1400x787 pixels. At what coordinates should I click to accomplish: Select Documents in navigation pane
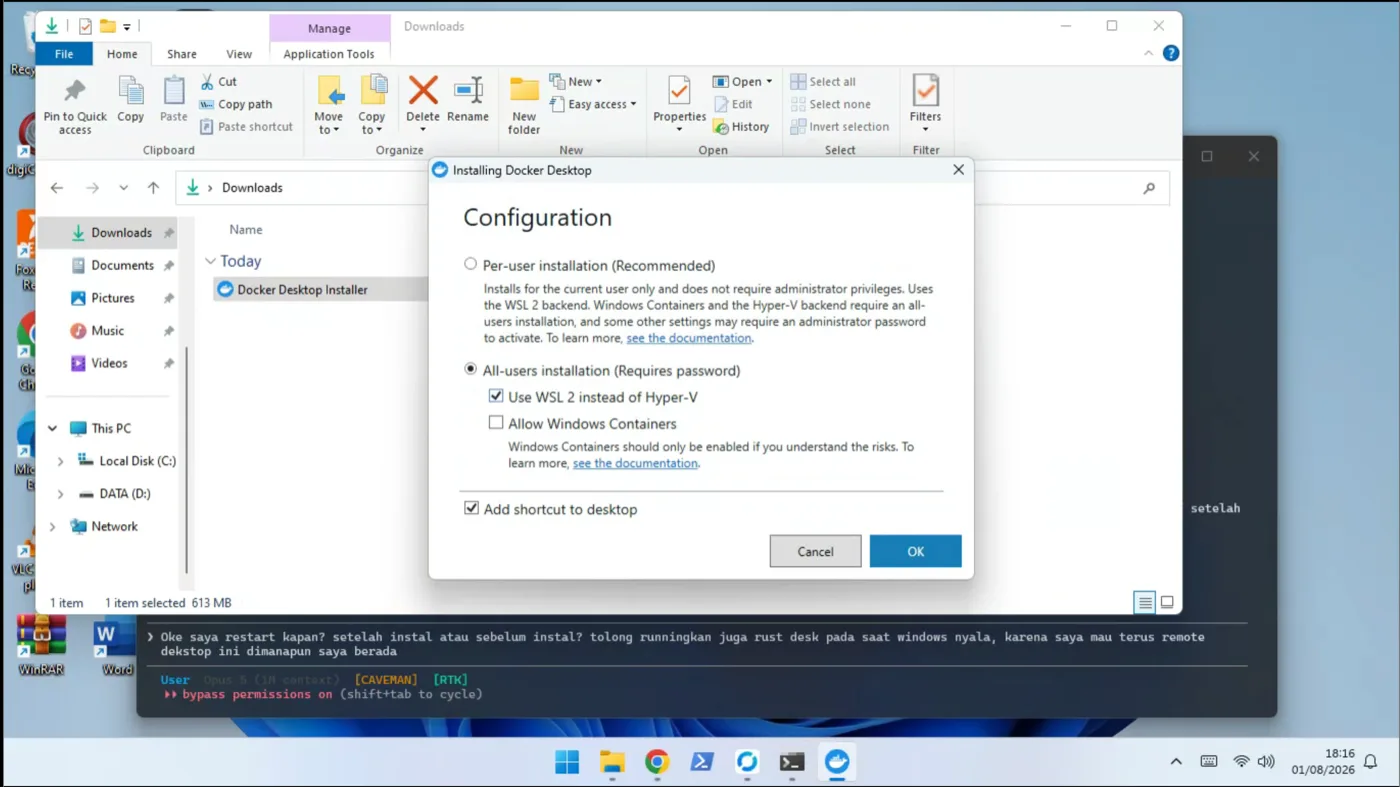pyautogui.click(x=110, y=266)
